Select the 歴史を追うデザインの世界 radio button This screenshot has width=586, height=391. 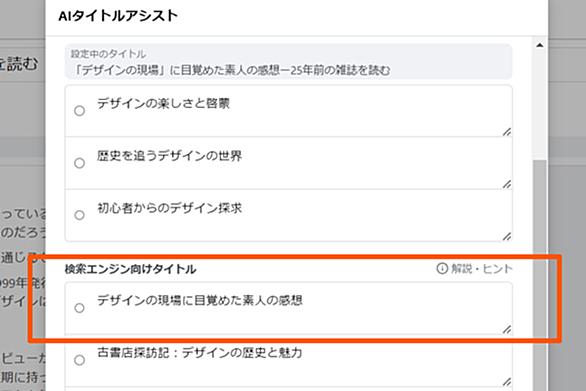tap(79, 163)
